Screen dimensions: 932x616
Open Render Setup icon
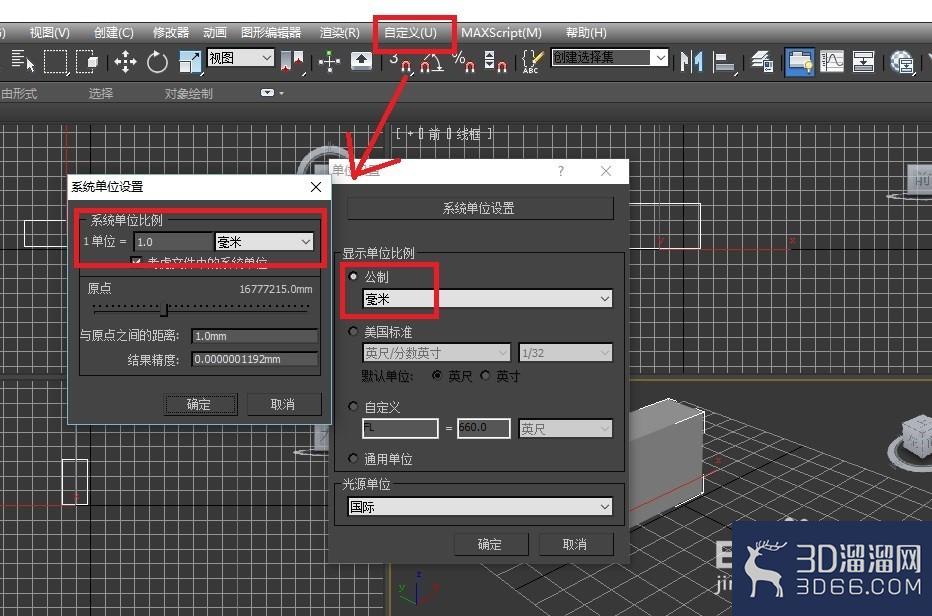tap(902, 62)
